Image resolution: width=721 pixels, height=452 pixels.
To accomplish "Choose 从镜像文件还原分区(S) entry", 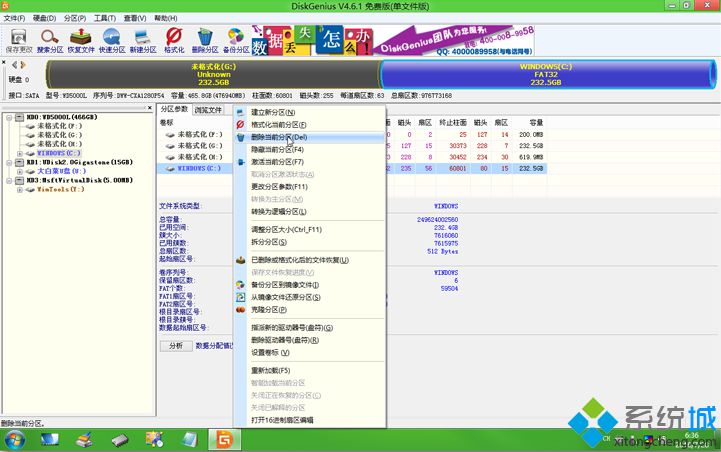I will coord(309,297).
